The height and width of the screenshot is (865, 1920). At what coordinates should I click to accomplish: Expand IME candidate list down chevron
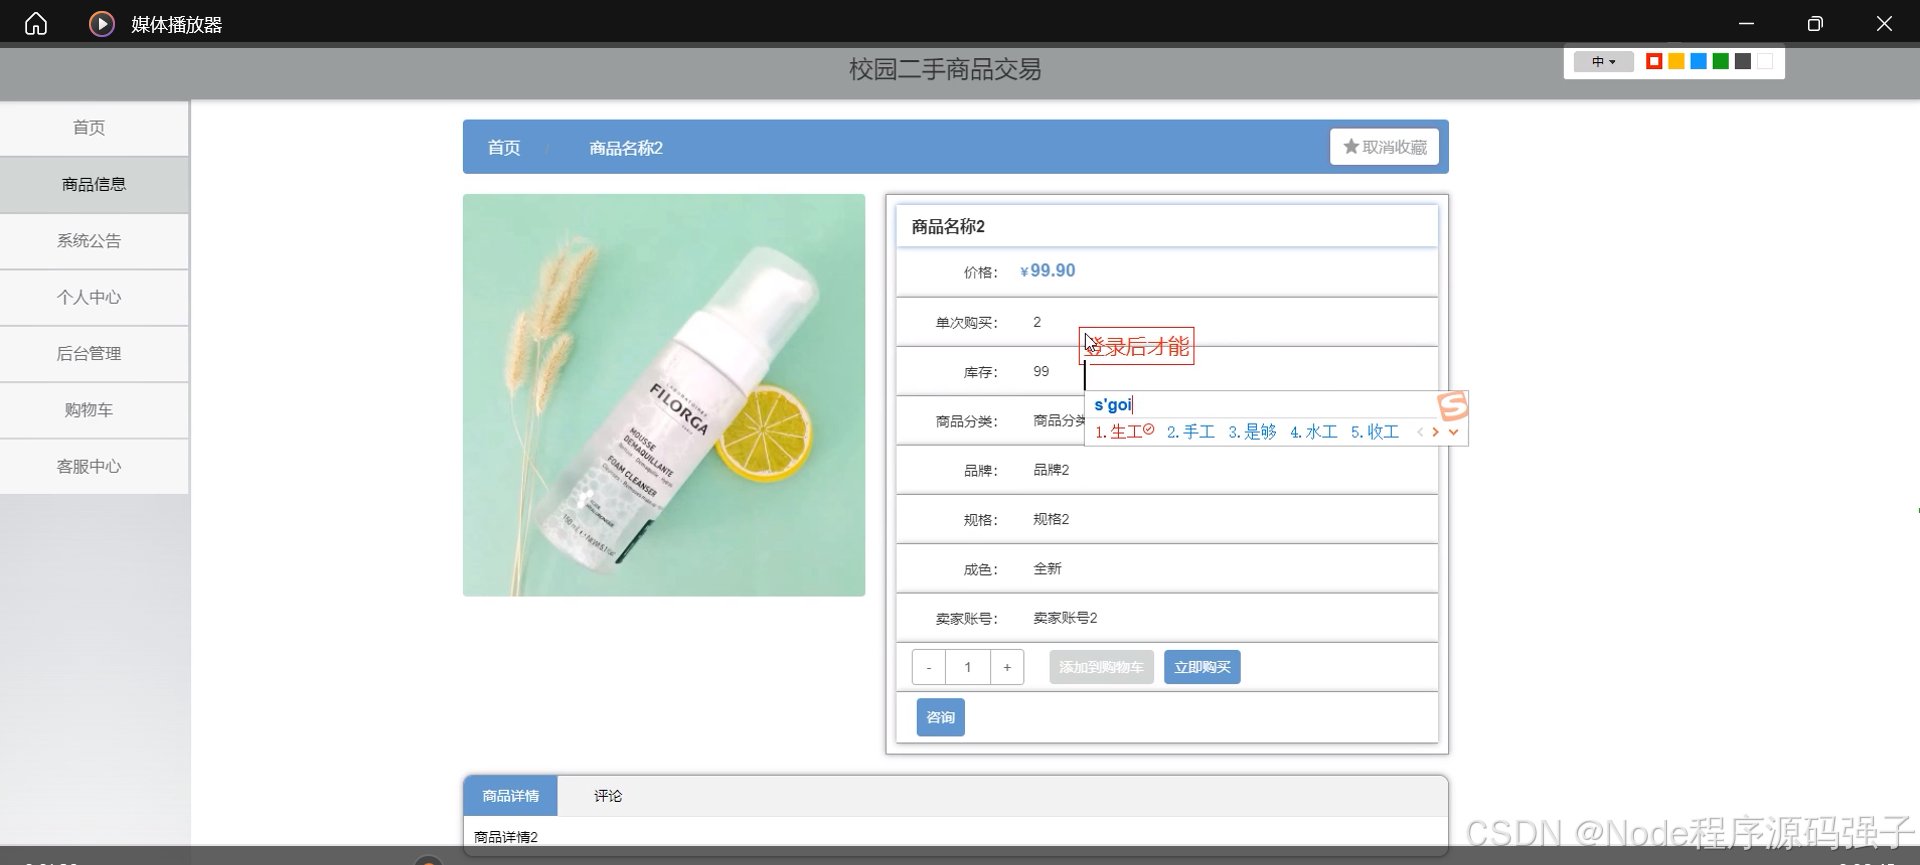click(1454, 432)
